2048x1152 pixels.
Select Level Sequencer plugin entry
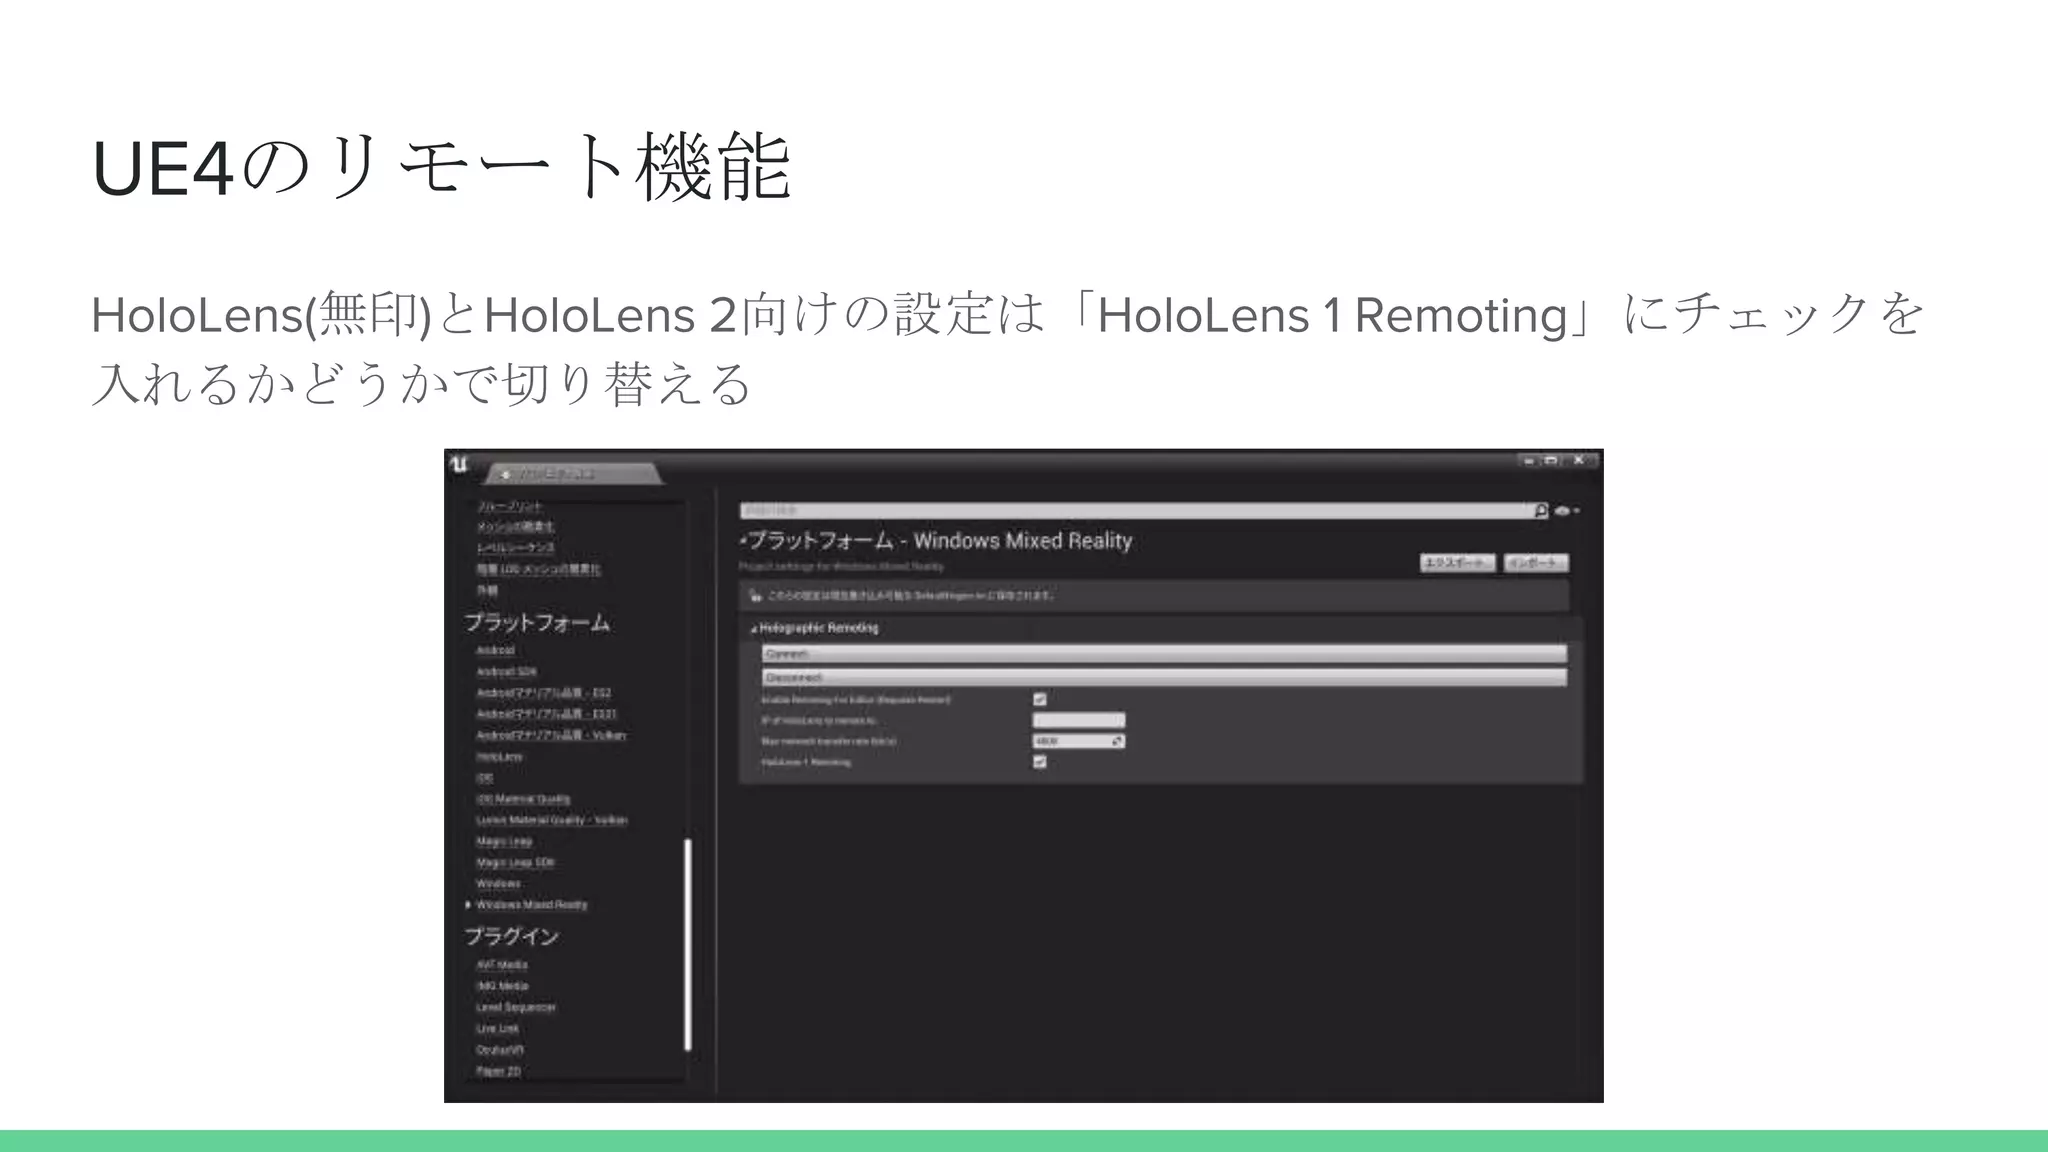point(516,1007)
